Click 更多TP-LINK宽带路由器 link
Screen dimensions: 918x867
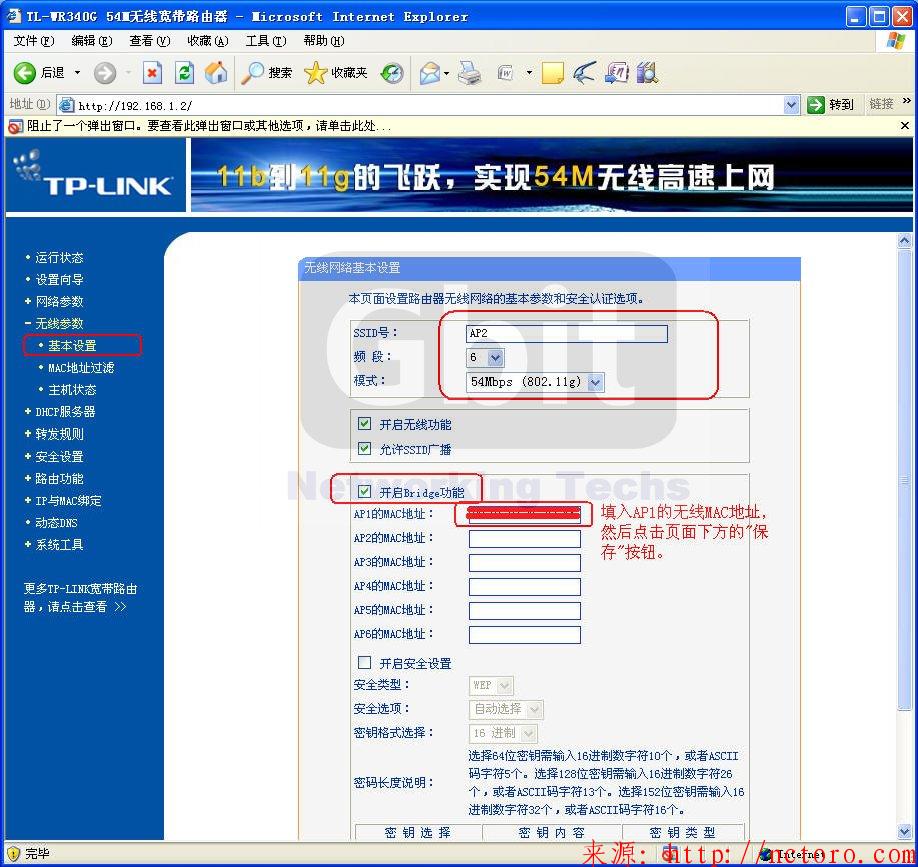(80, 598)
